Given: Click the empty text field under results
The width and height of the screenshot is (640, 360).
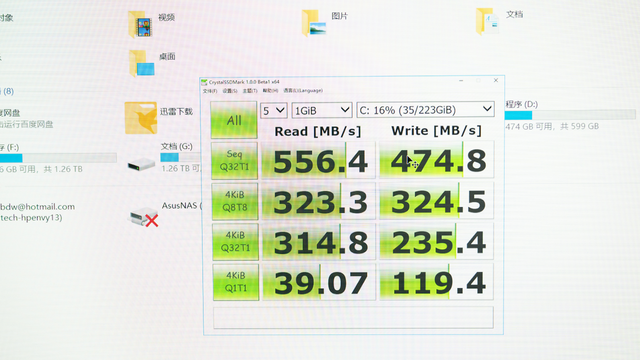Looking at the screenshot, I should [353, 318].
